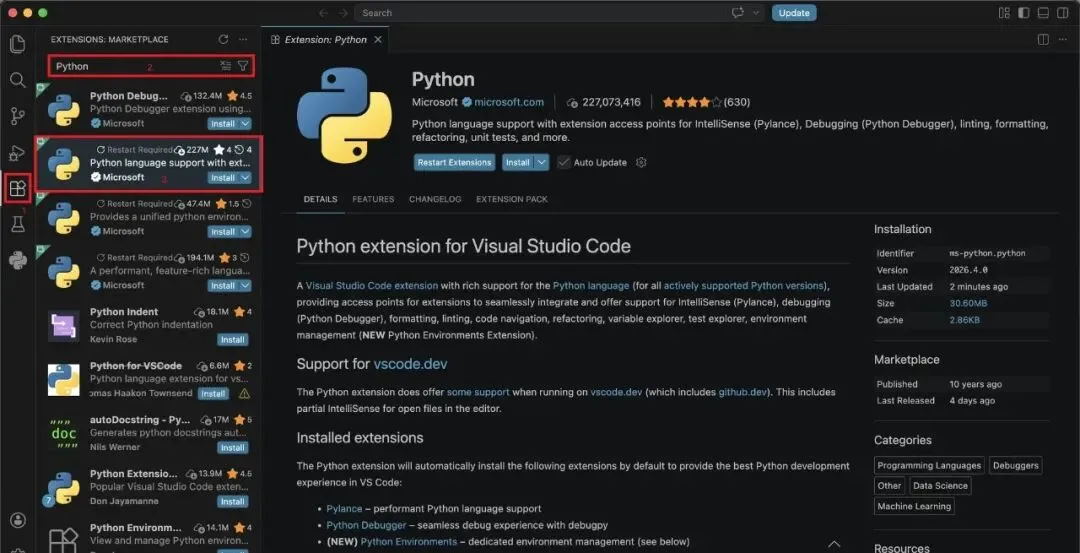The width and height of the screenshot is (1080, 553).
Task: Click the Python Indent extension icon
Action: tap(63, 326)
